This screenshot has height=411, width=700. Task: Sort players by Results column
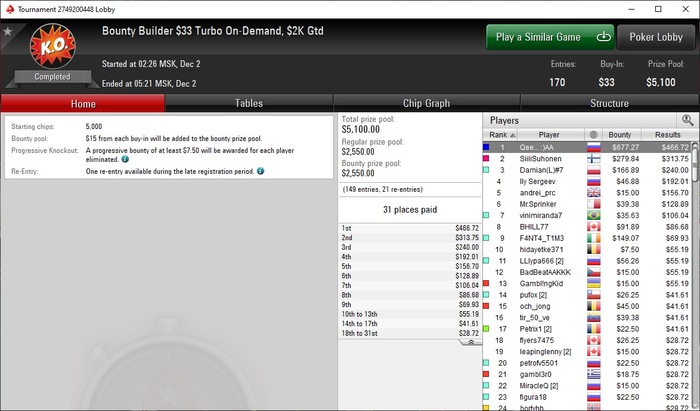coord(667,135)
